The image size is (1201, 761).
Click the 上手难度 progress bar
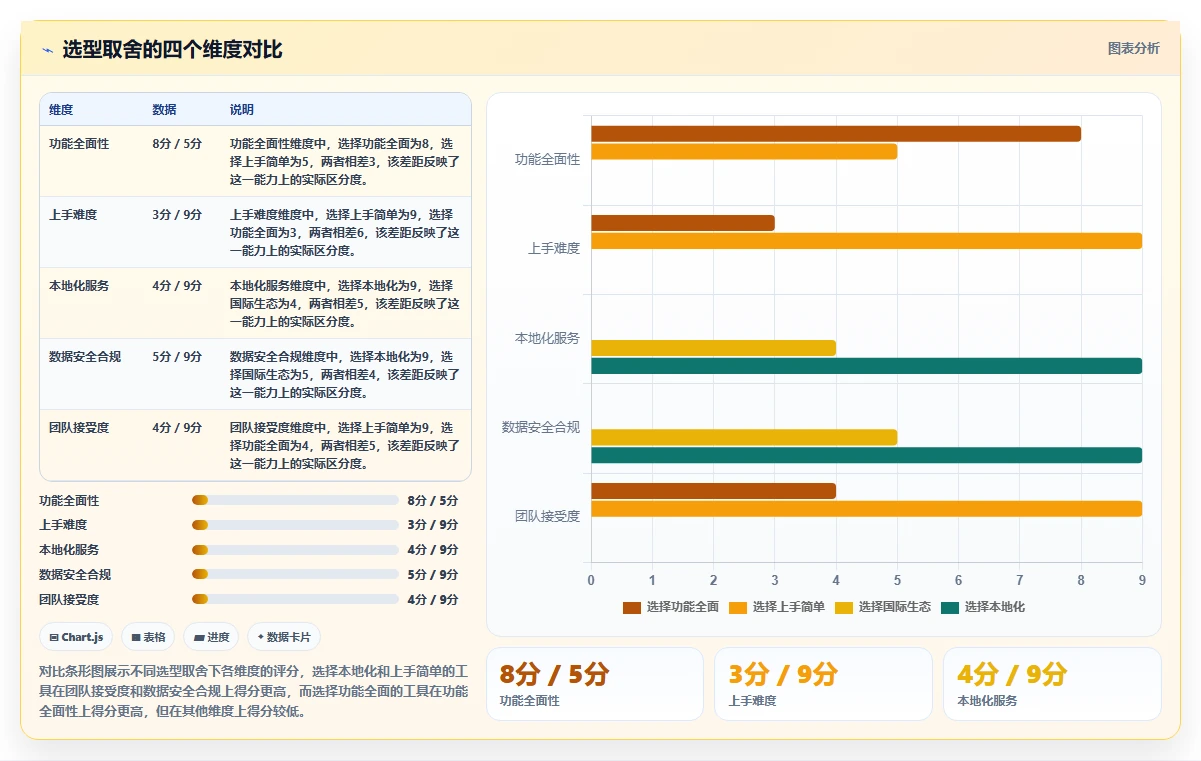[x=295, y=525]
